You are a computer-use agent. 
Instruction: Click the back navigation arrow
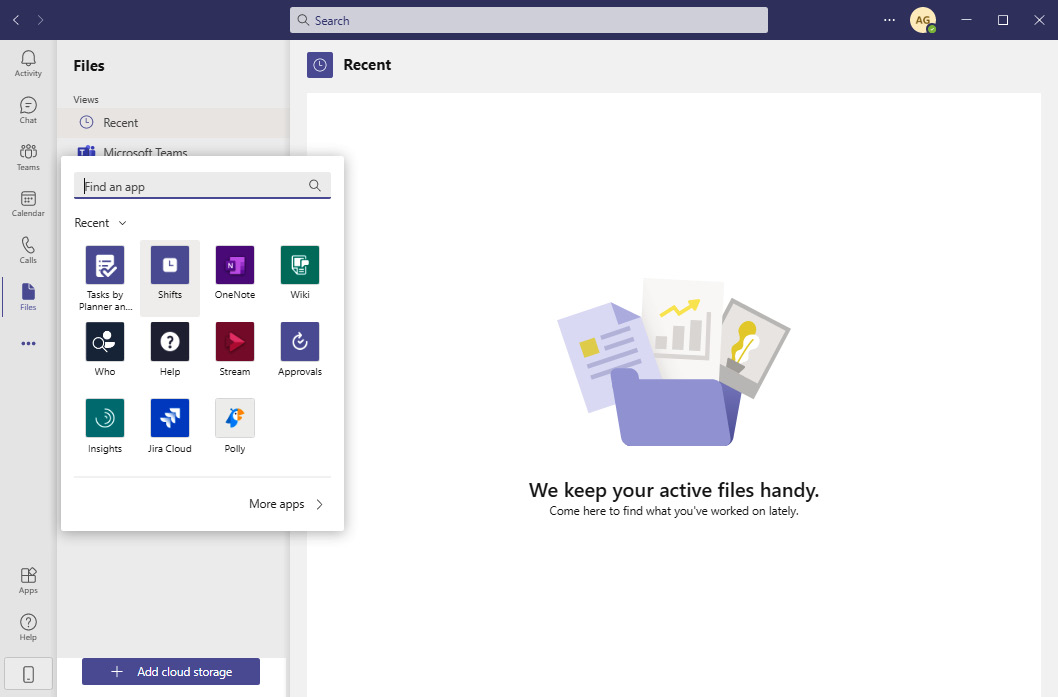pyautogui.click(x=16, y=20)
